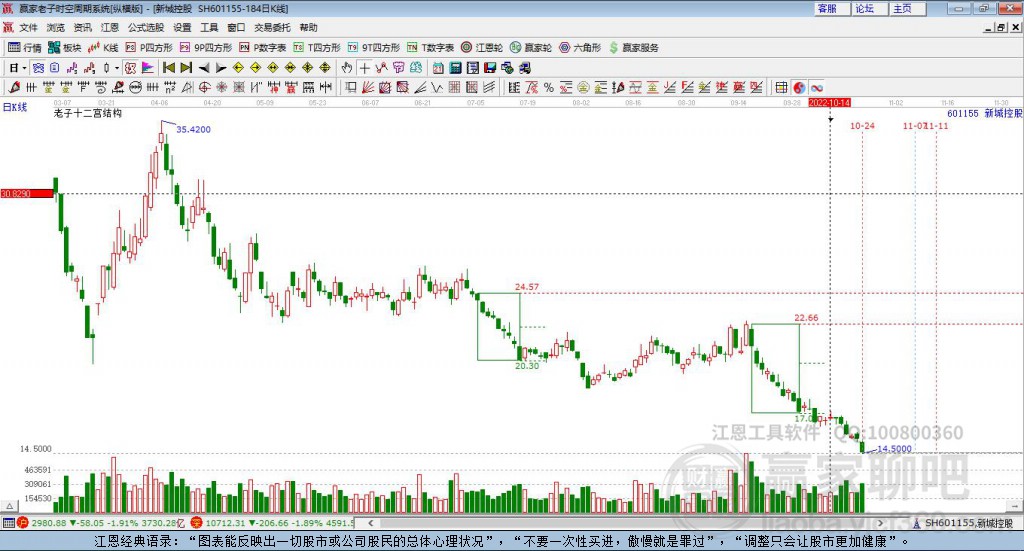Screen dimensions: 1024x551
Task: Jump to first bar icon
Action: pyautogui.click(x=168, y=68)
